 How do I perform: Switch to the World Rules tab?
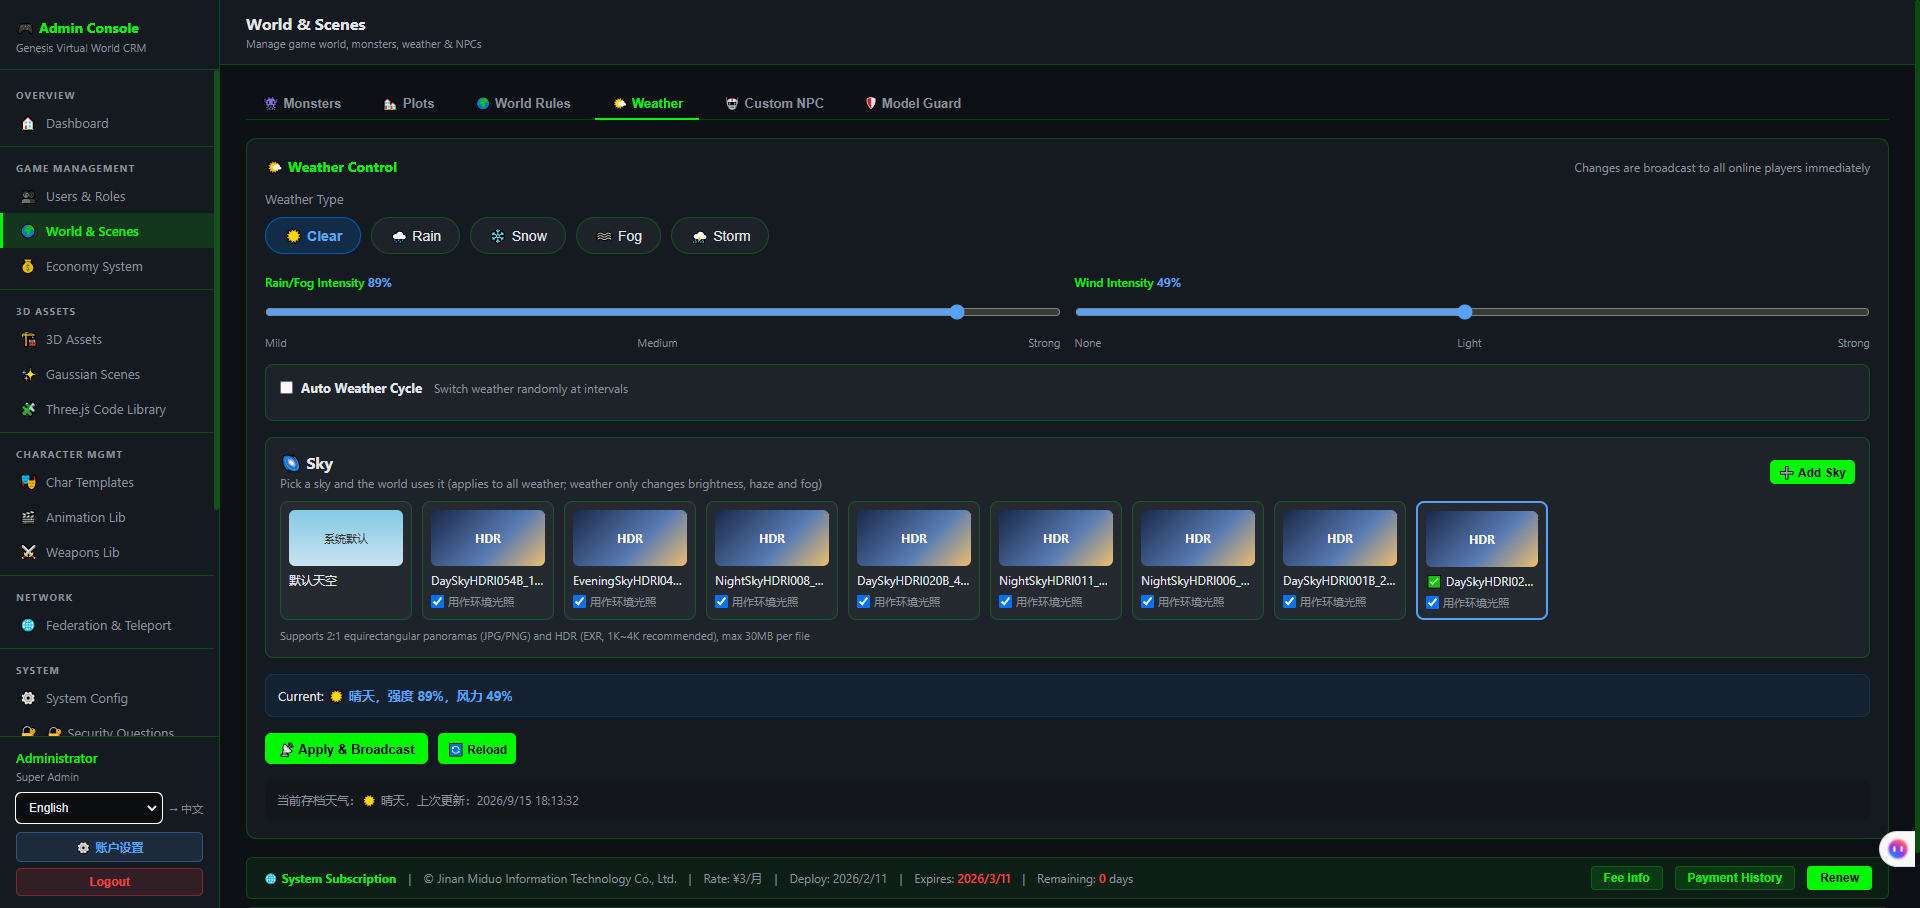[x=524, y=104]
